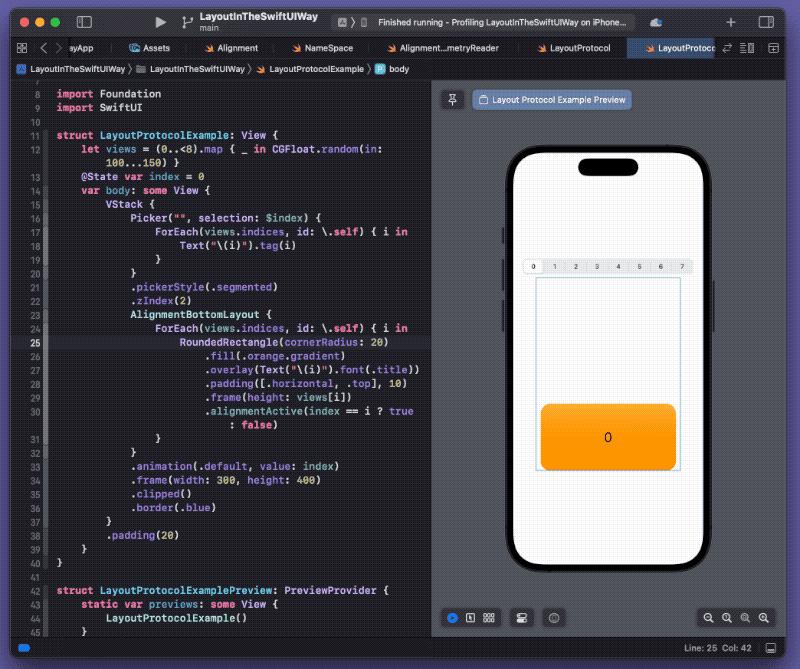Image resolution: width=800 pixels, height=669 pixels.
Task: Zoom in the preview canvas
Action: point(764,618)
